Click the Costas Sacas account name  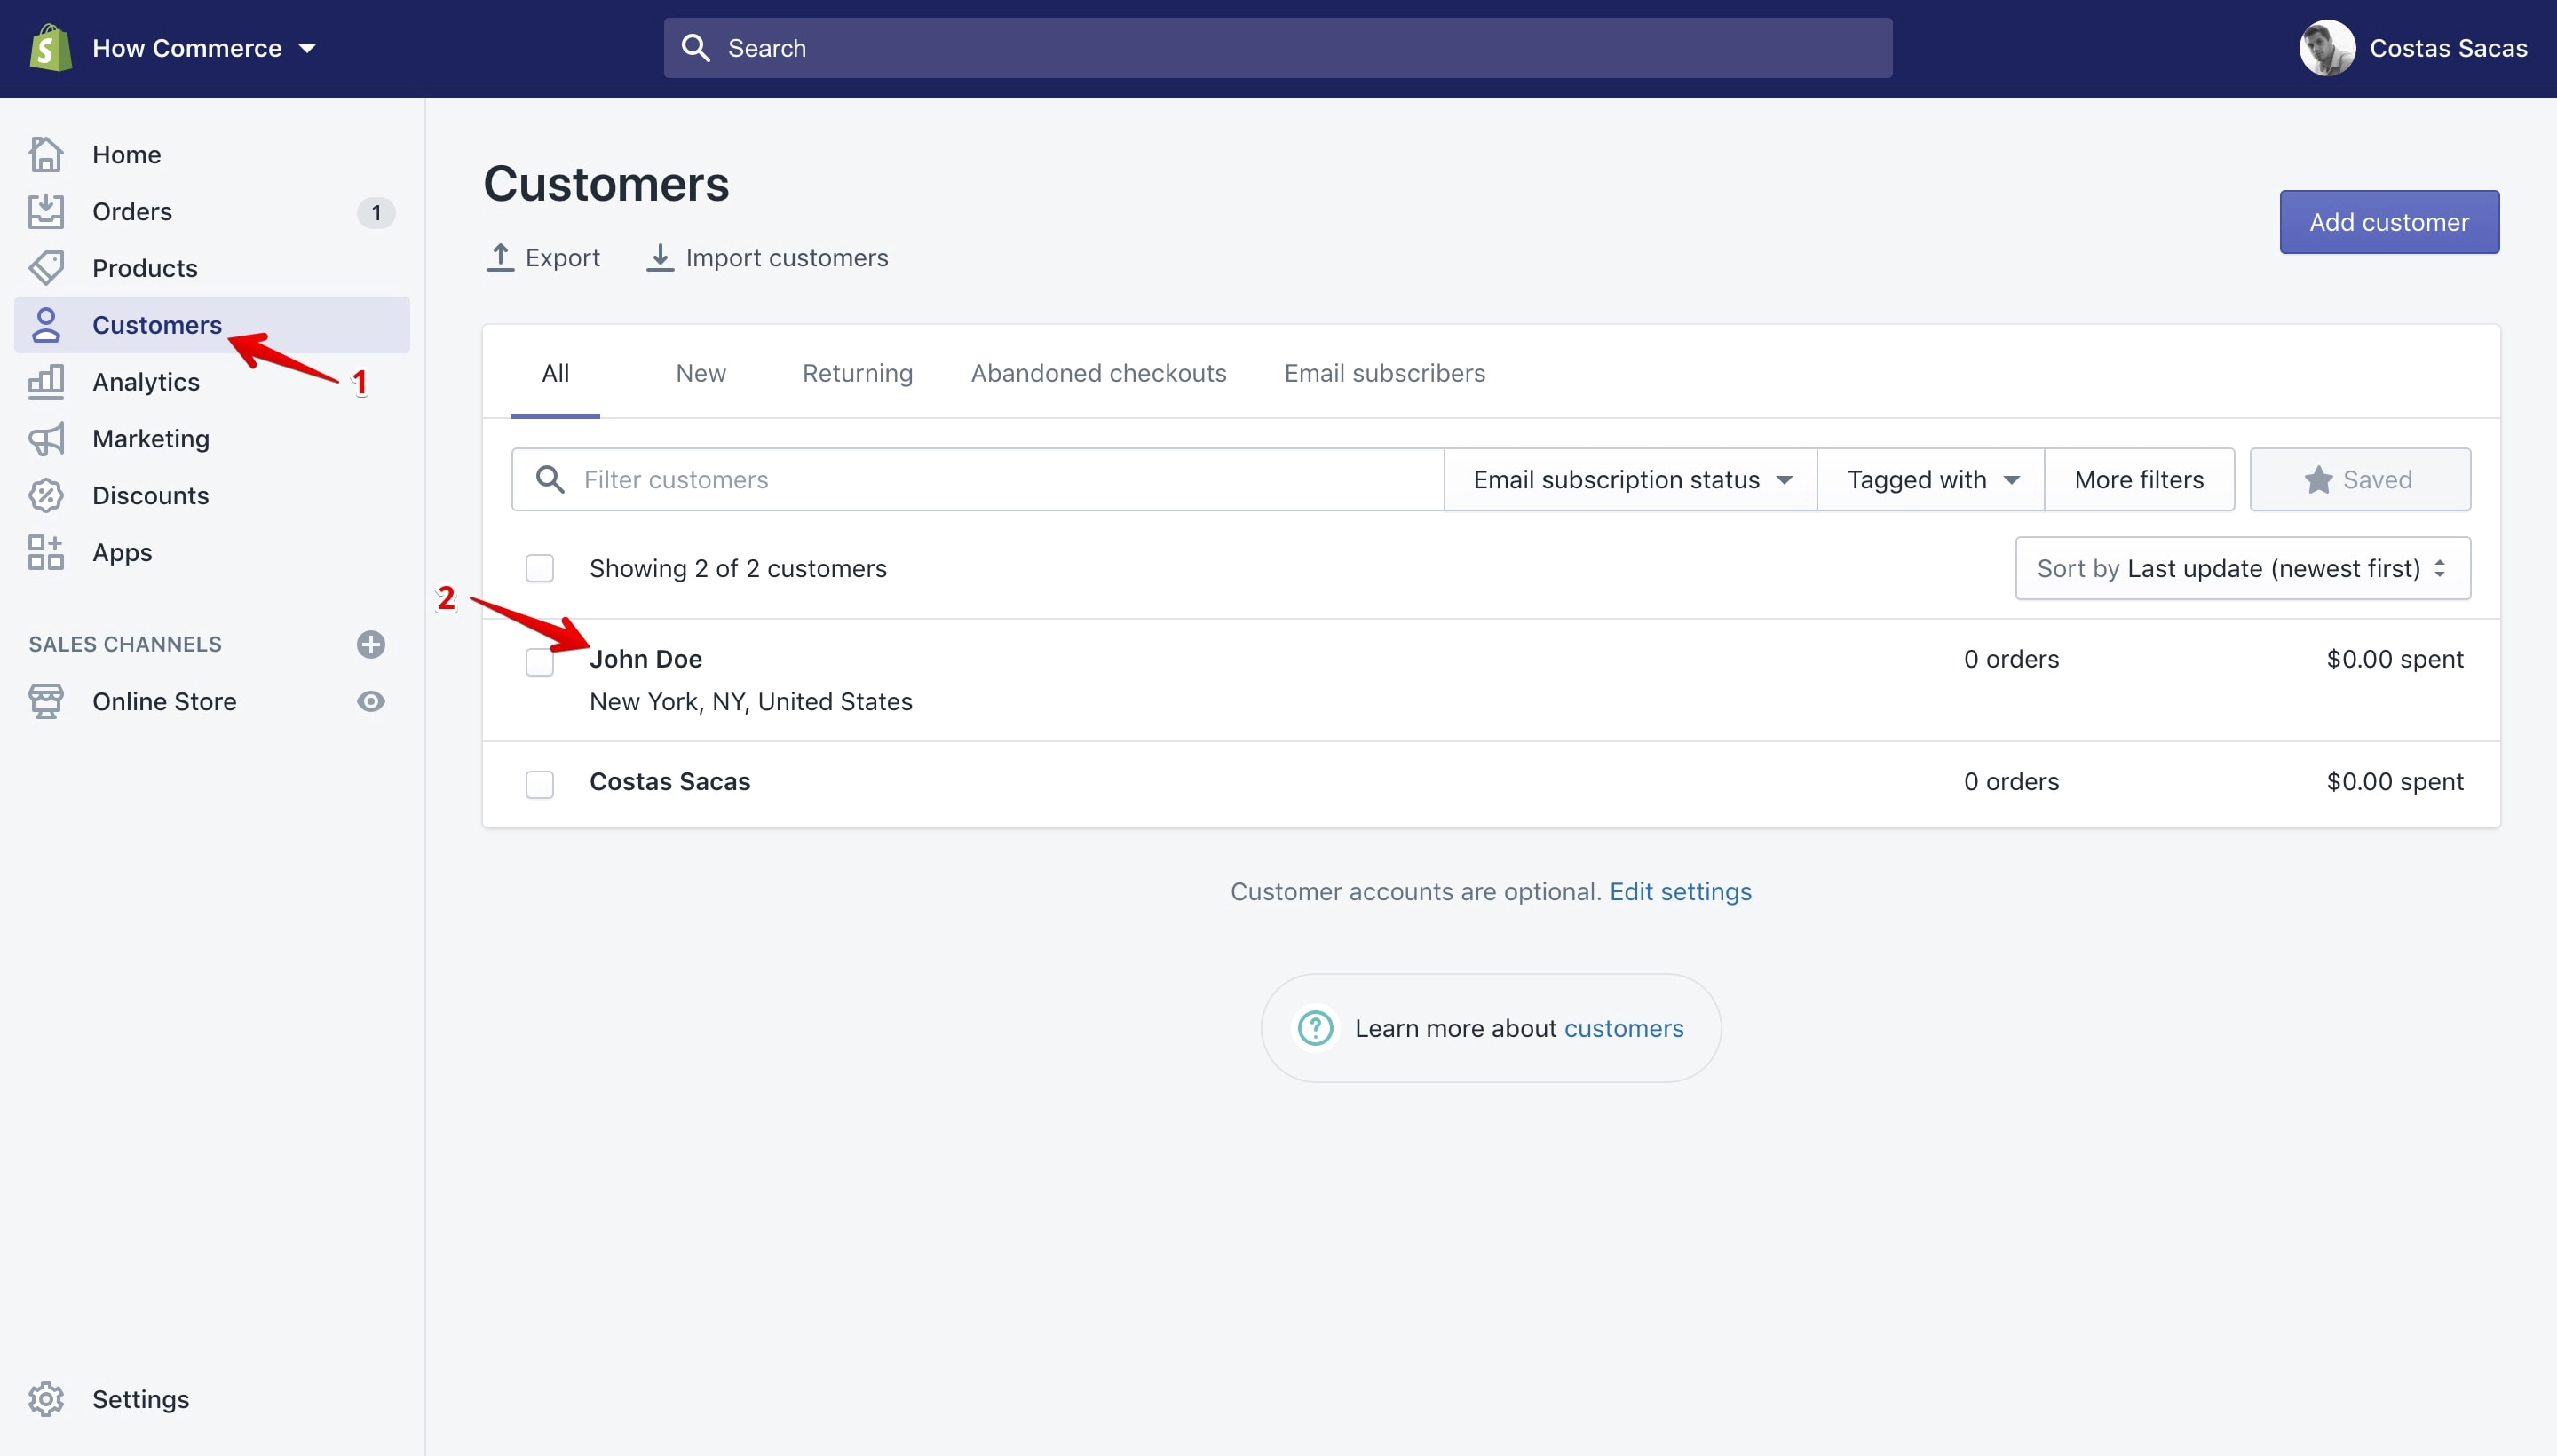coord(2448,48)
